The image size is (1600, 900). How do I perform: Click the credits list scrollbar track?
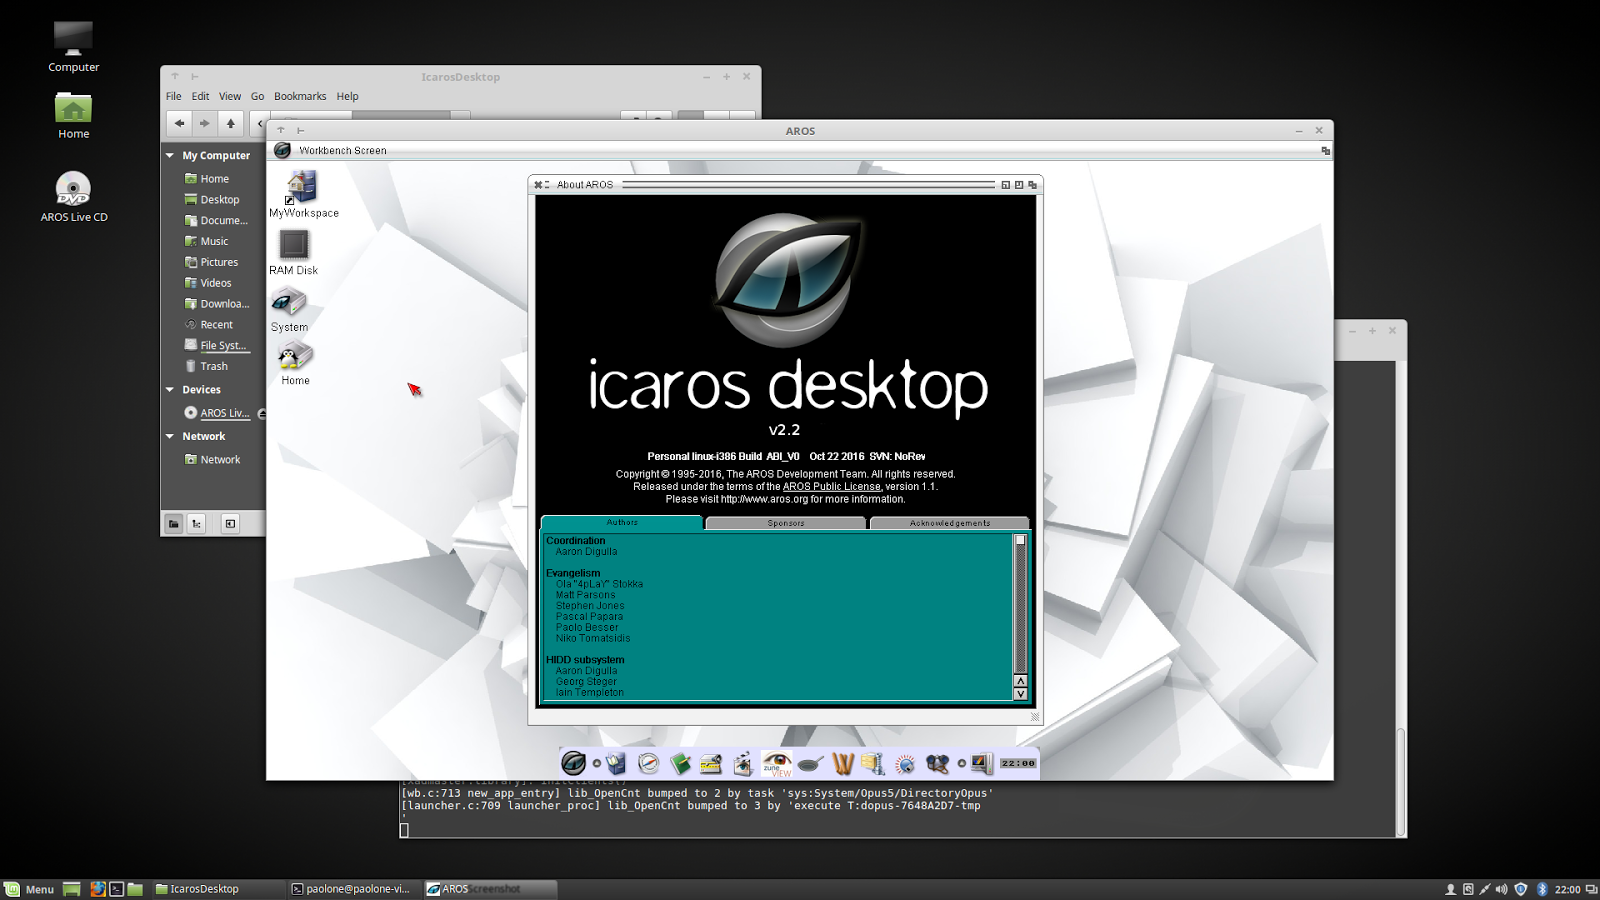click(x=1020, y=604)
